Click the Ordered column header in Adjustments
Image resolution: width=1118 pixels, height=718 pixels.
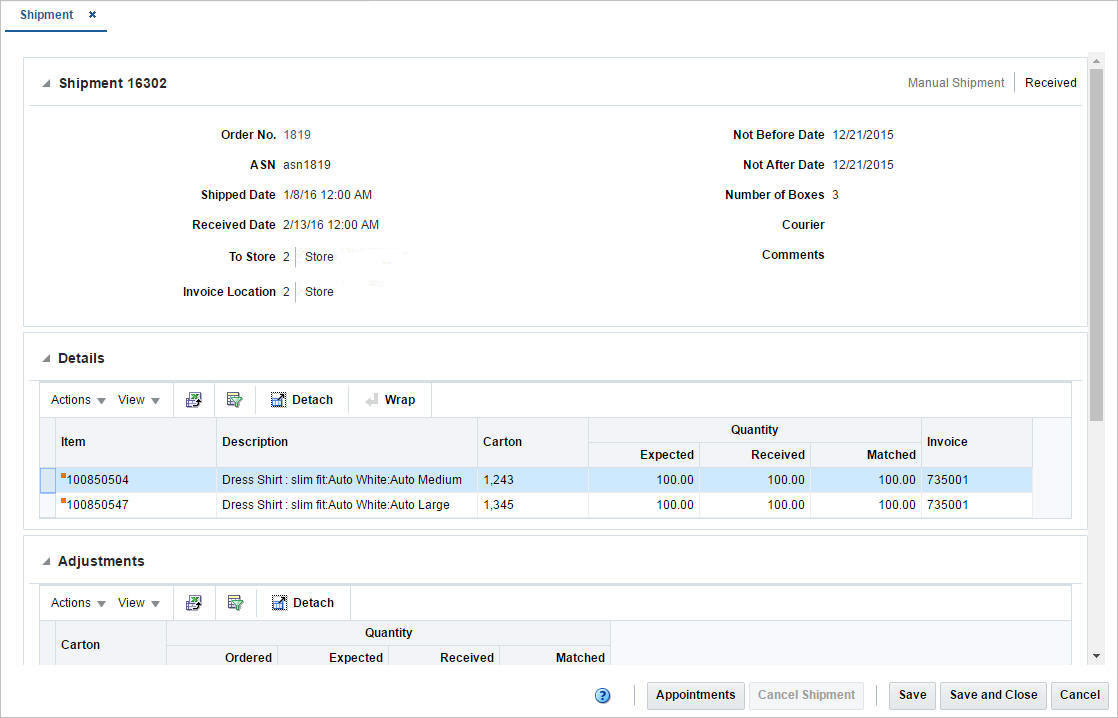point(222,657)
